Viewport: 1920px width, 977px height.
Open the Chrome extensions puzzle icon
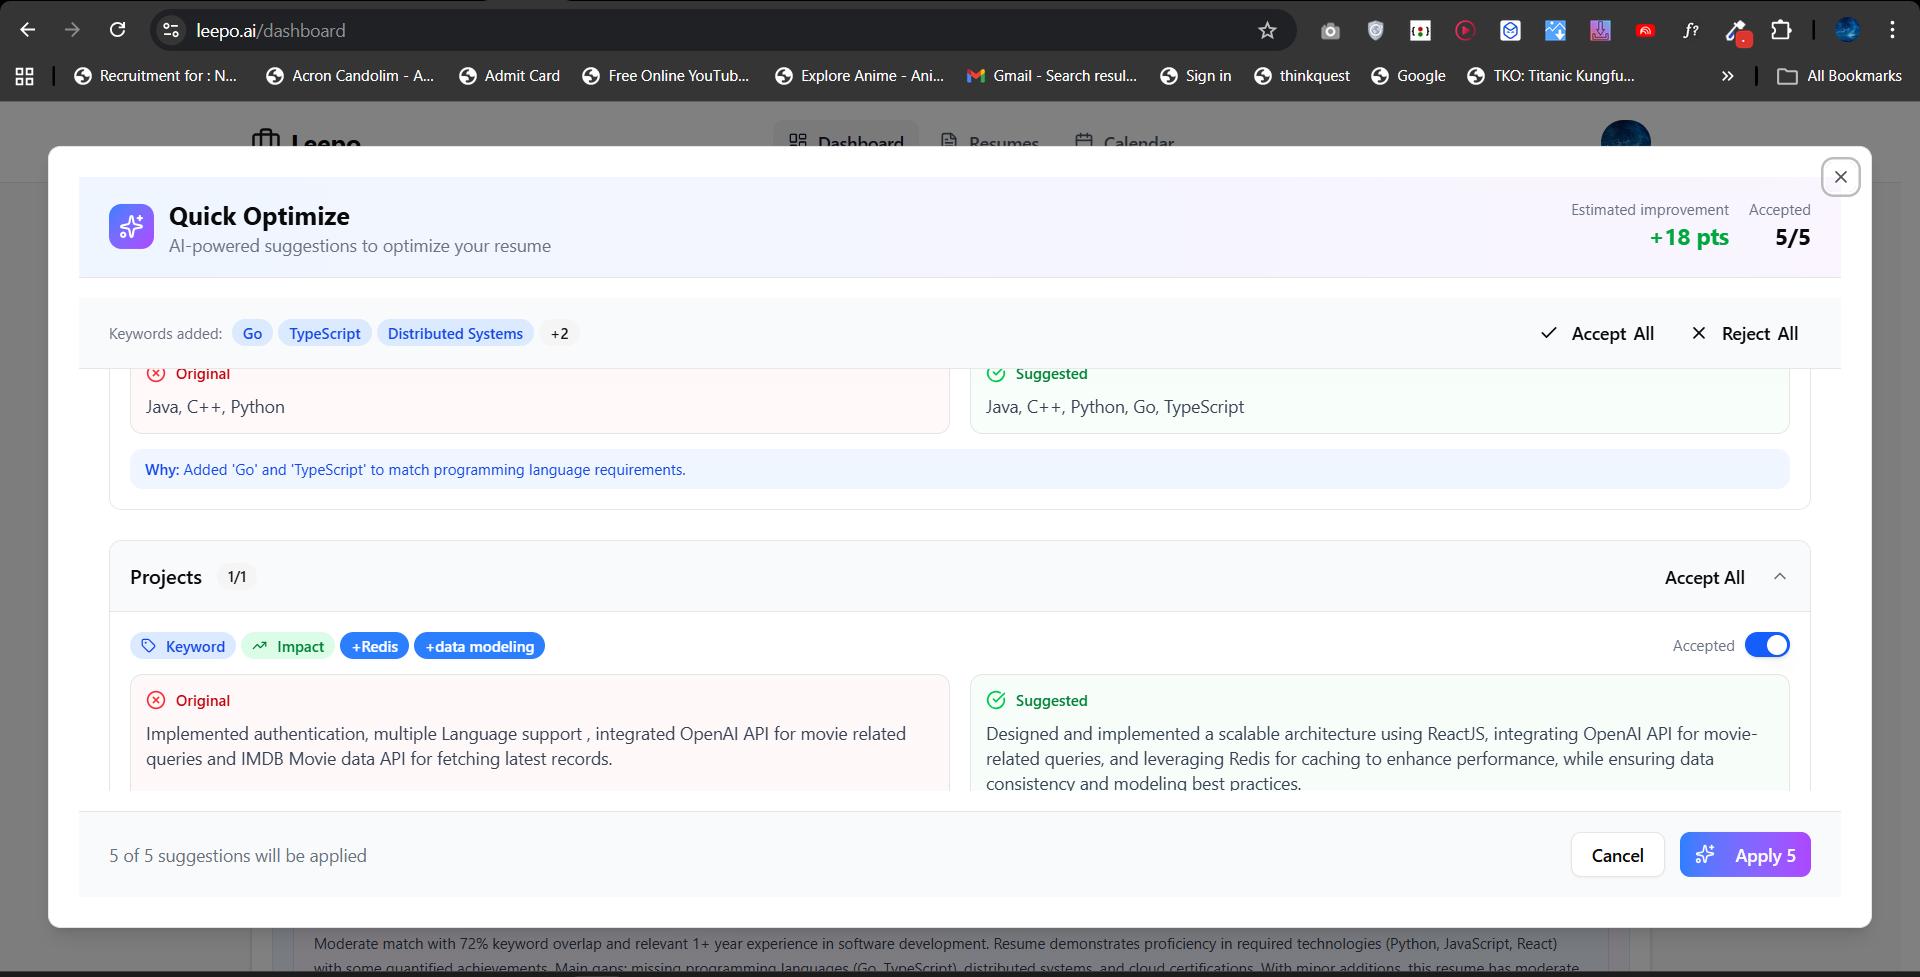point(1783,30)
